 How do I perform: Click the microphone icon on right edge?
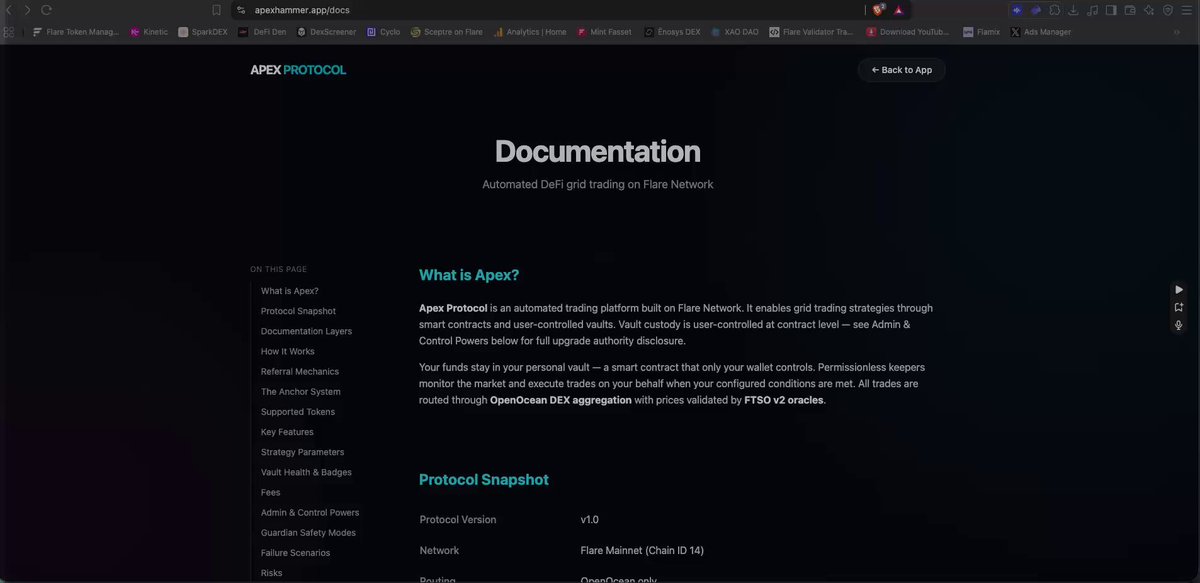tap(1179, 325)
